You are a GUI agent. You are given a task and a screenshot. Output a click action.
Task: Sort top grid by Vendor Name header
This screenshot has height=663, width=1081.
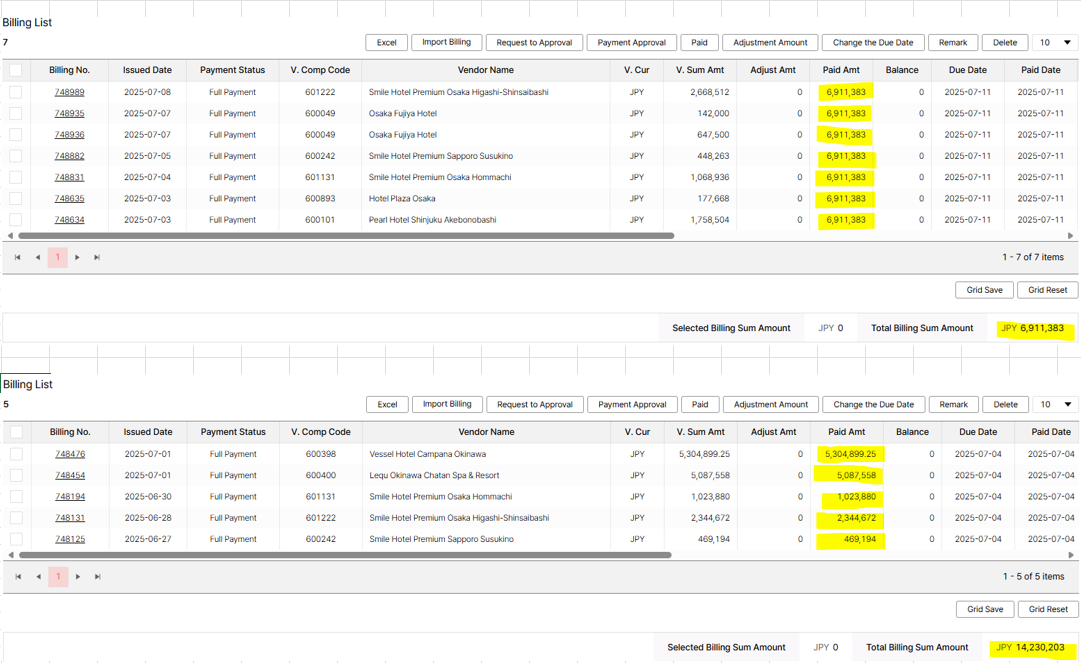coord(486,70)
